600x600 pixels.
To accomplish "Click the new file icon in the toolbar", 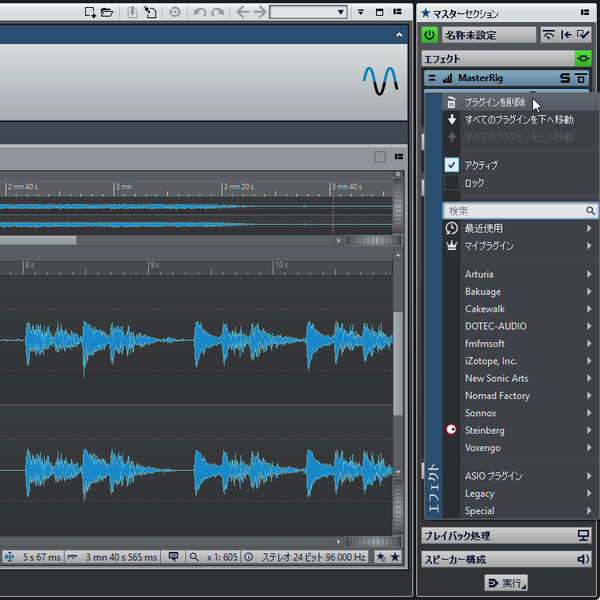I will (x=90, y=12).
